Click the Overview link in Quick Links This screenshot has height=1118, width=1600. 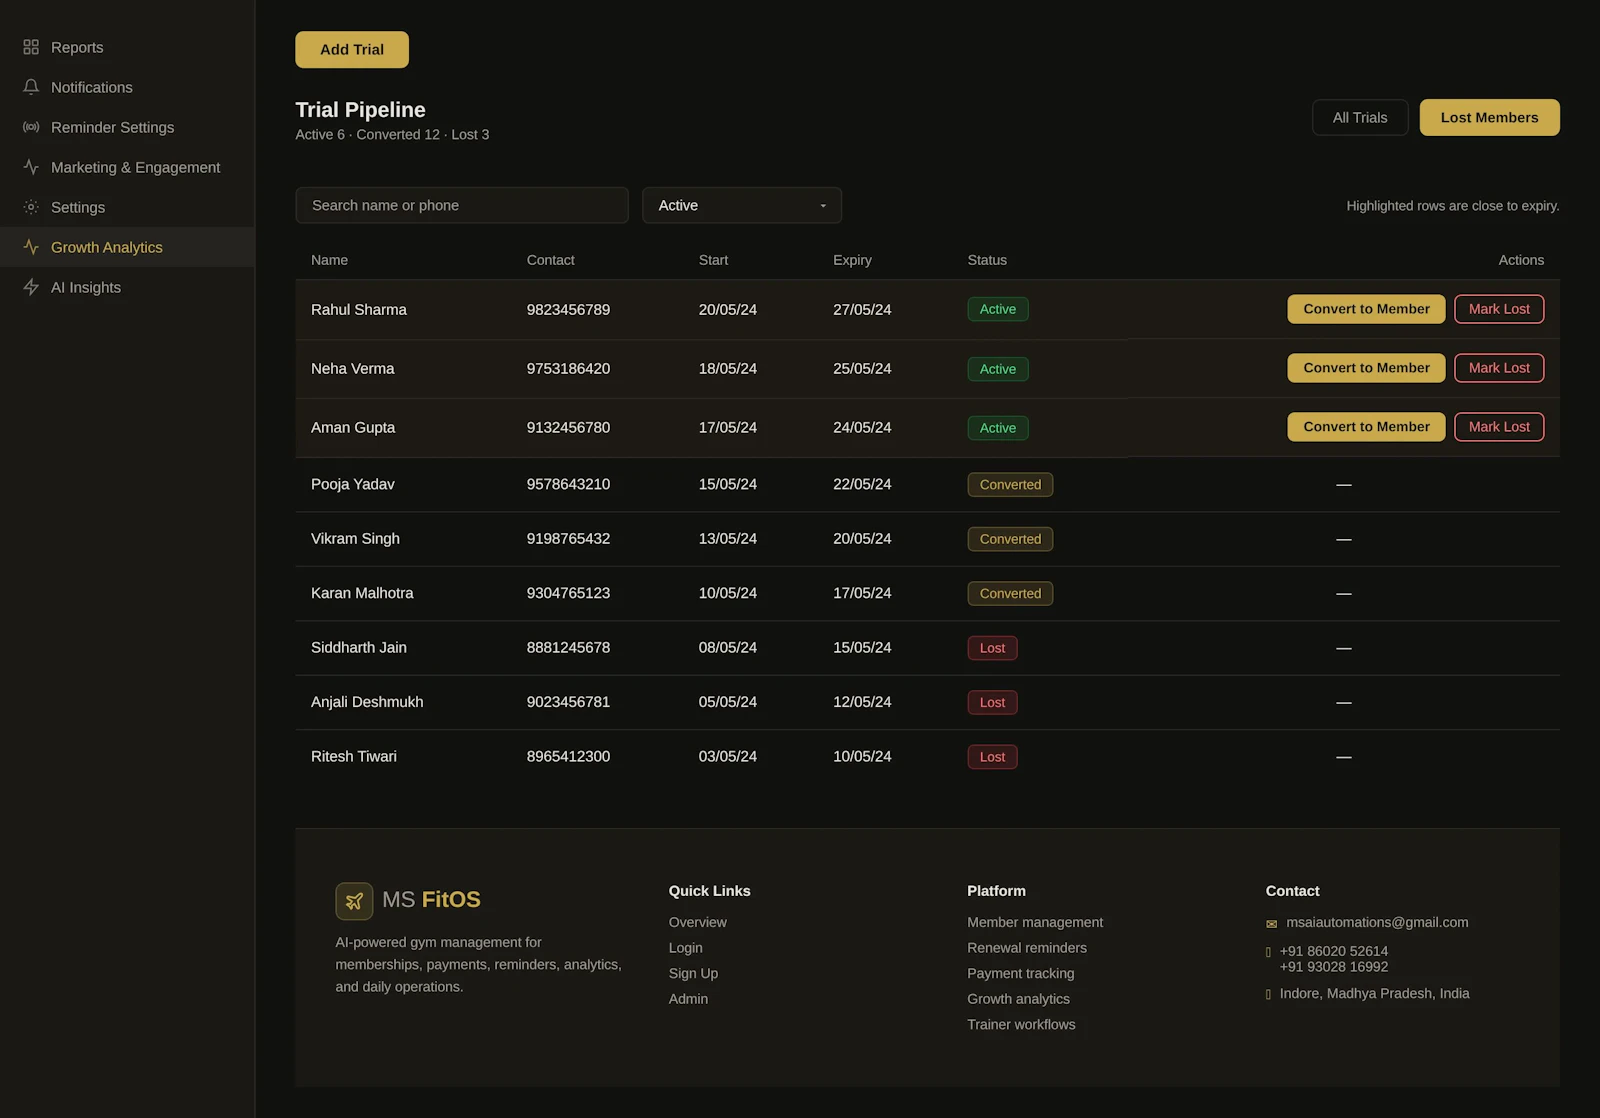pos(698,922)
